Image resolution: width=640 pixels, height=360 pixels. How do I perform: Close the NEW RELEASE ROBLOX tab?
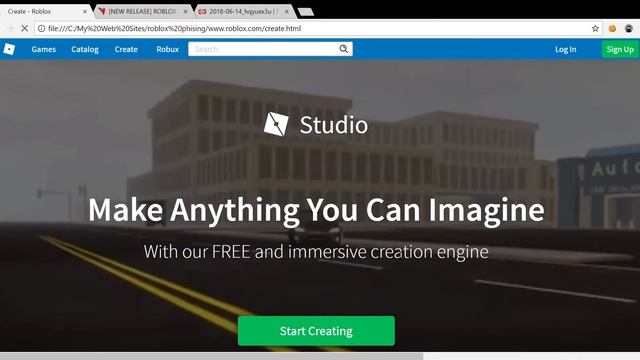(x=186, y=11)
